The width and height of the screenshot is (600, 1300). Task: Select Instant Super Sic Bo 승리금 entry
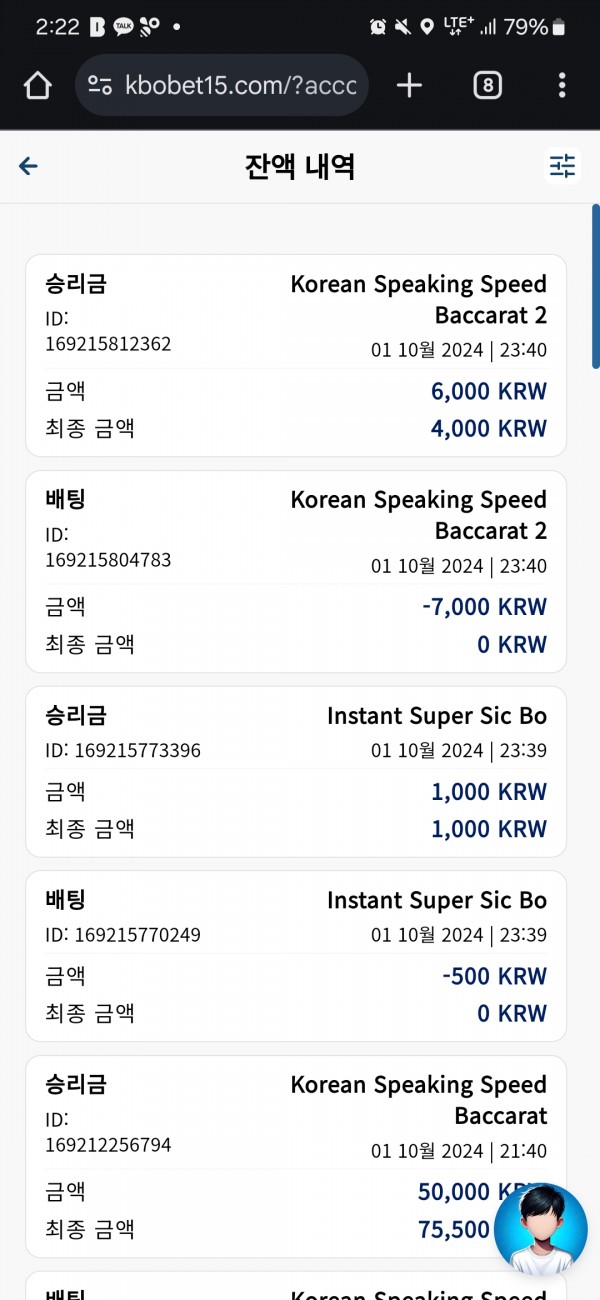pos(296,771)
